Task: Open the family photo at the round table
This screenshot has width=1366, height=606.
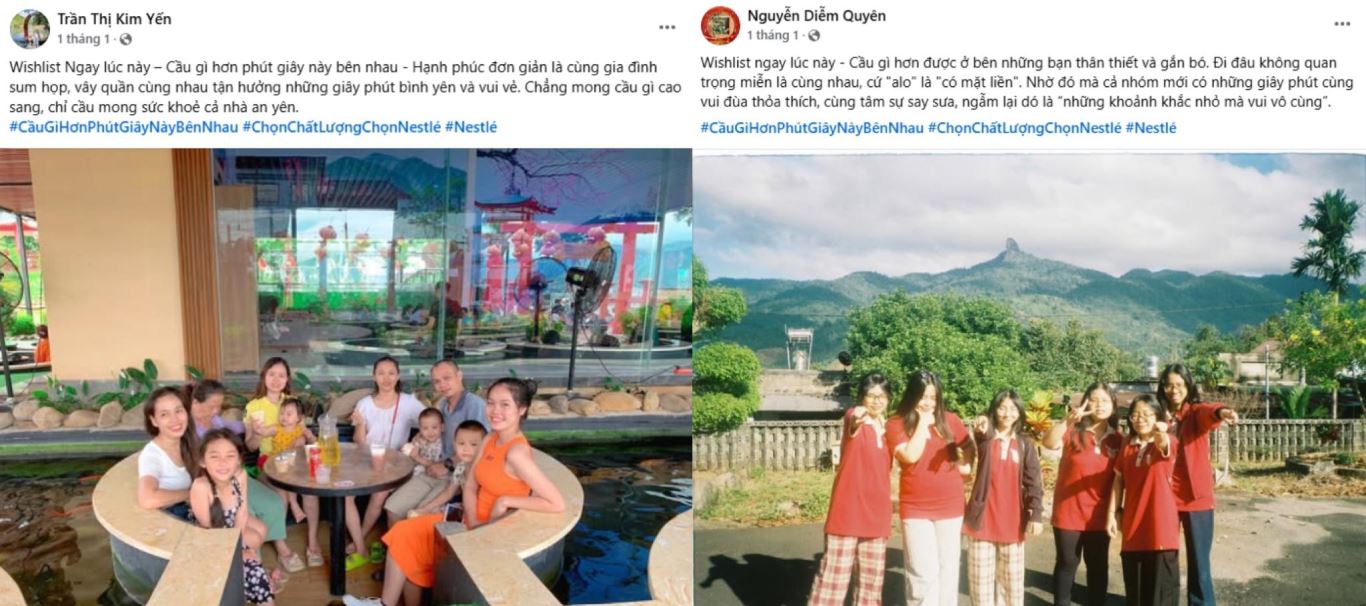Action: (346, 377)
